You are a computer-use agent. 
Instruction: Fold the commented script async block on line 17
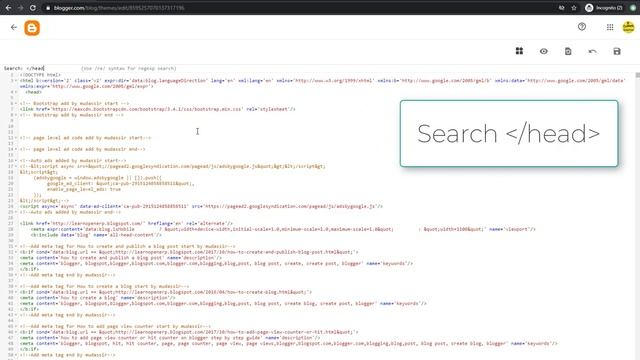(x=16, y=167)
